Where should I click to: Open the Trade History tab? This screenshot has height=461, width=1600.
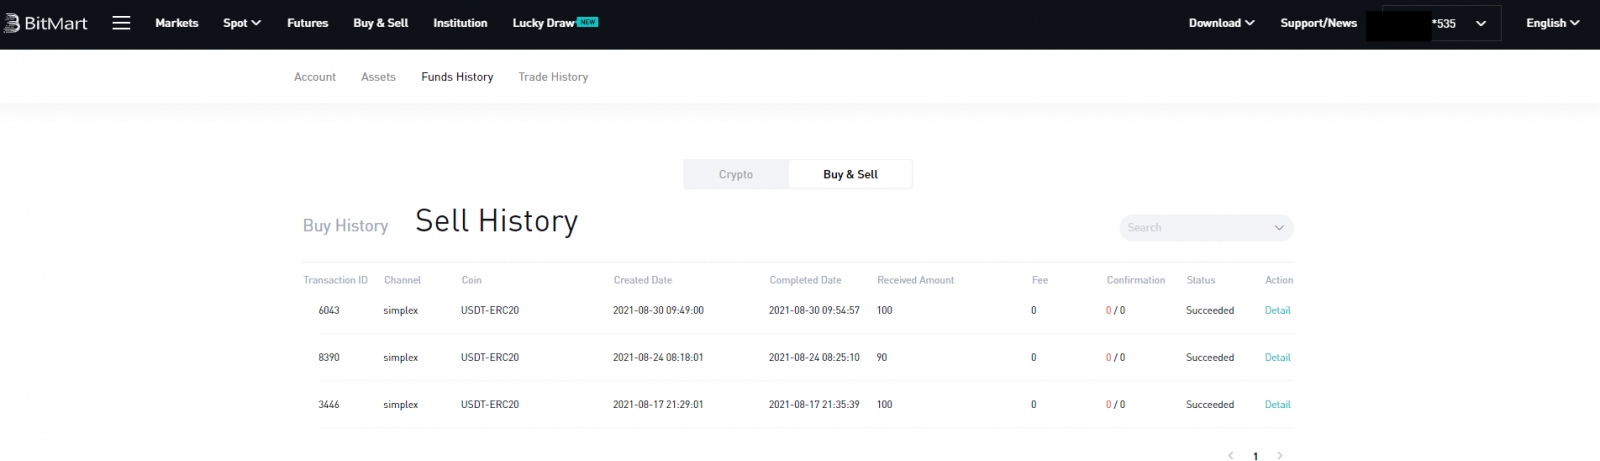tap(553, 77)
